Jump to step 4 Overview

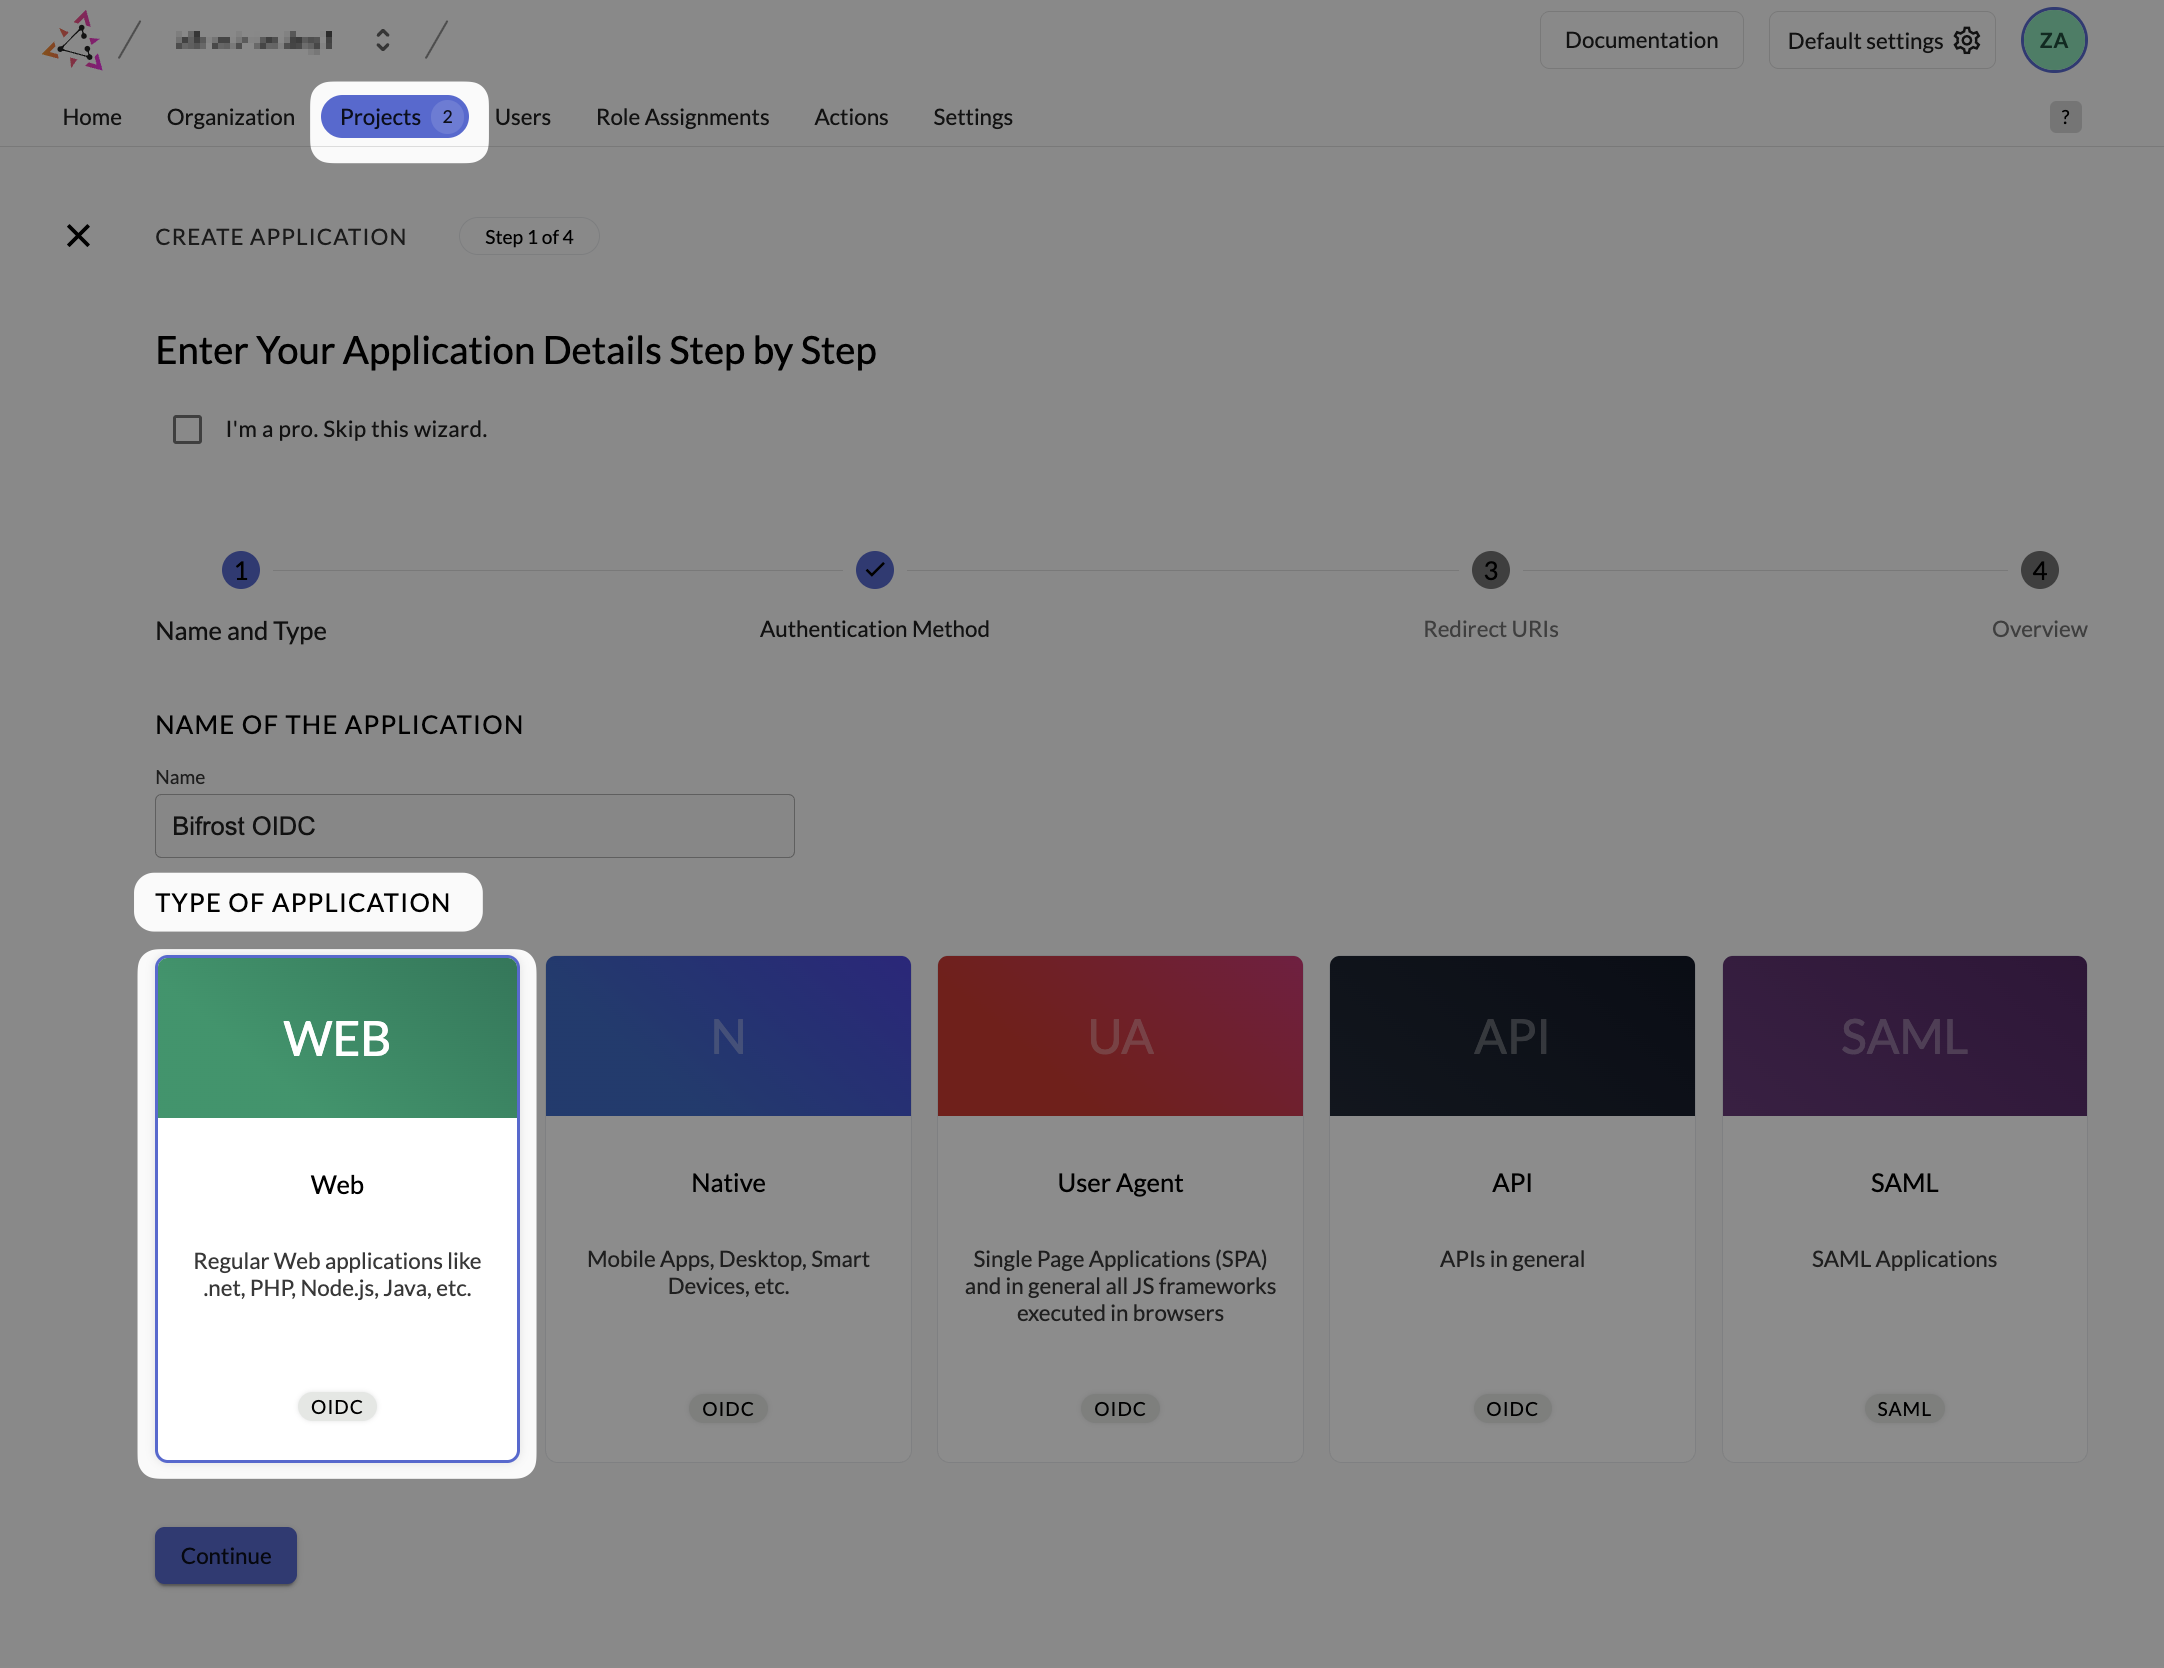click(x=2039, y=570)
